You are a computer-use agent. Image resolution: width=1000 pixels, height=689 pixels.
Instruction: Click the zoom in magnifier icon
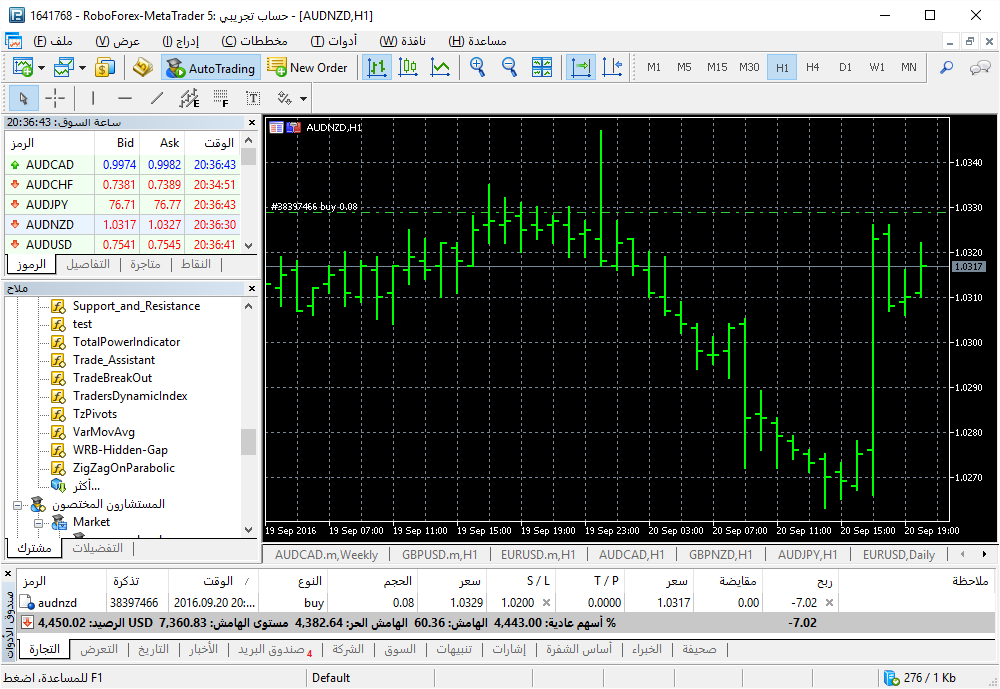click(x=477, y=67)
